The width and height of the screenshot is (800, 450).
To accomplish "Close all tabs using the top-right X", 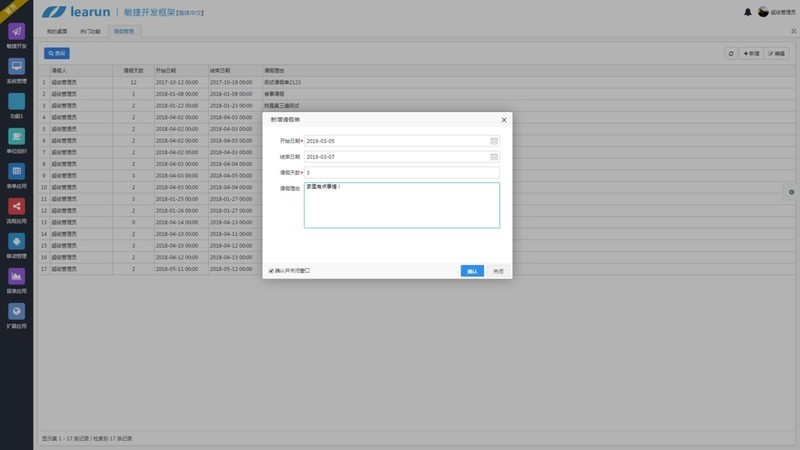I will tap(793, 31).
